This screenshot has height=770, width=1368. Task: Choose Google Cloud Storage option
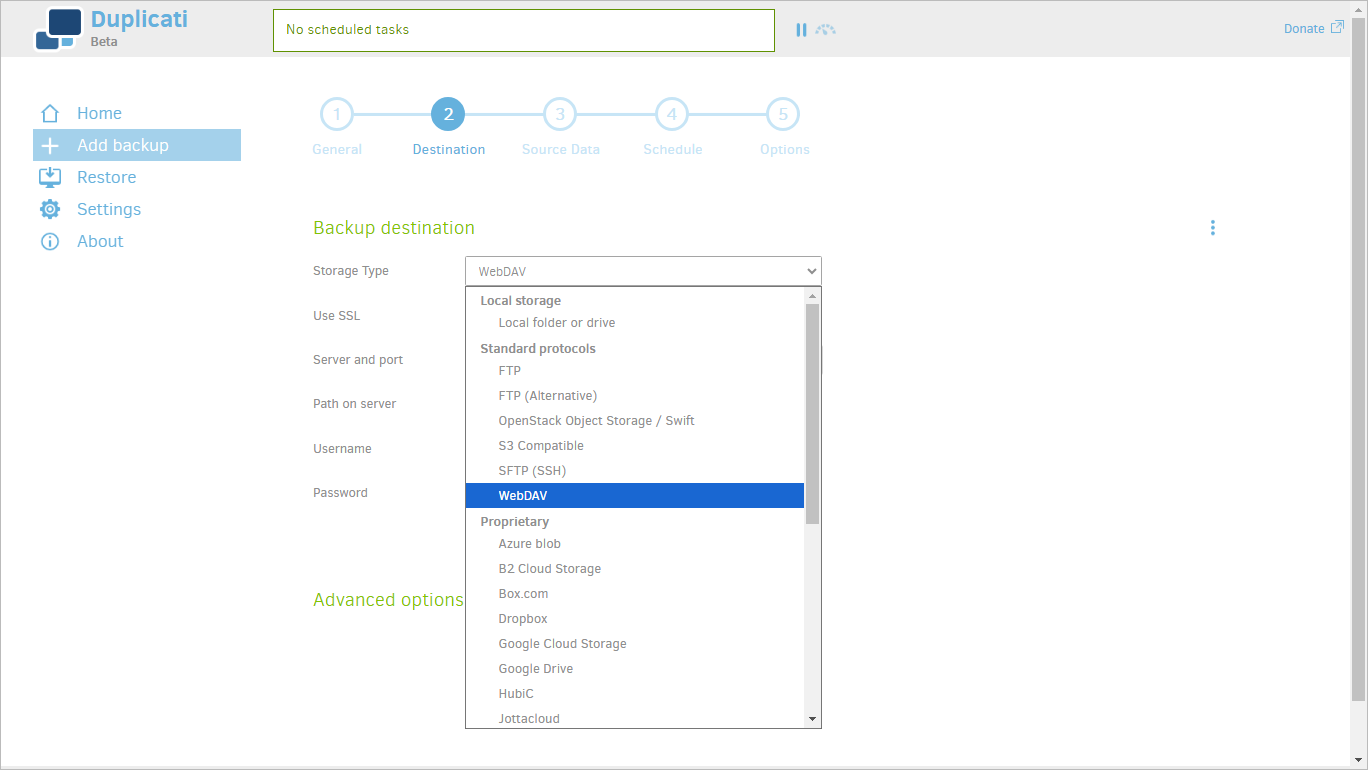[x=635, y=644]
